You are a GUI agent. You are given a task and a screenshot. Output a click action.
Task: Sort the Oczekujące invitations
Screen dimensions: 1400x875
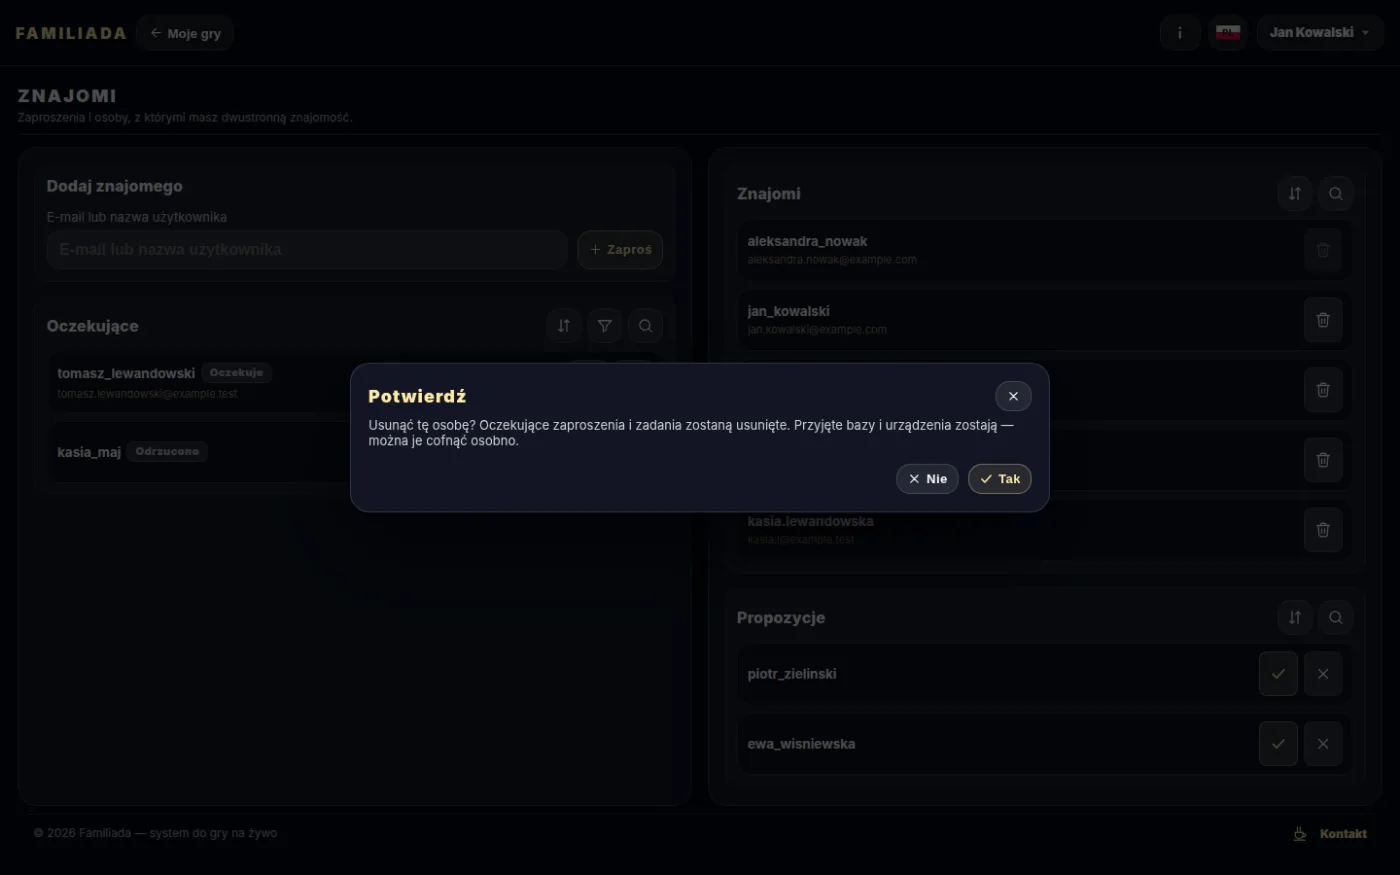[564, 326]
